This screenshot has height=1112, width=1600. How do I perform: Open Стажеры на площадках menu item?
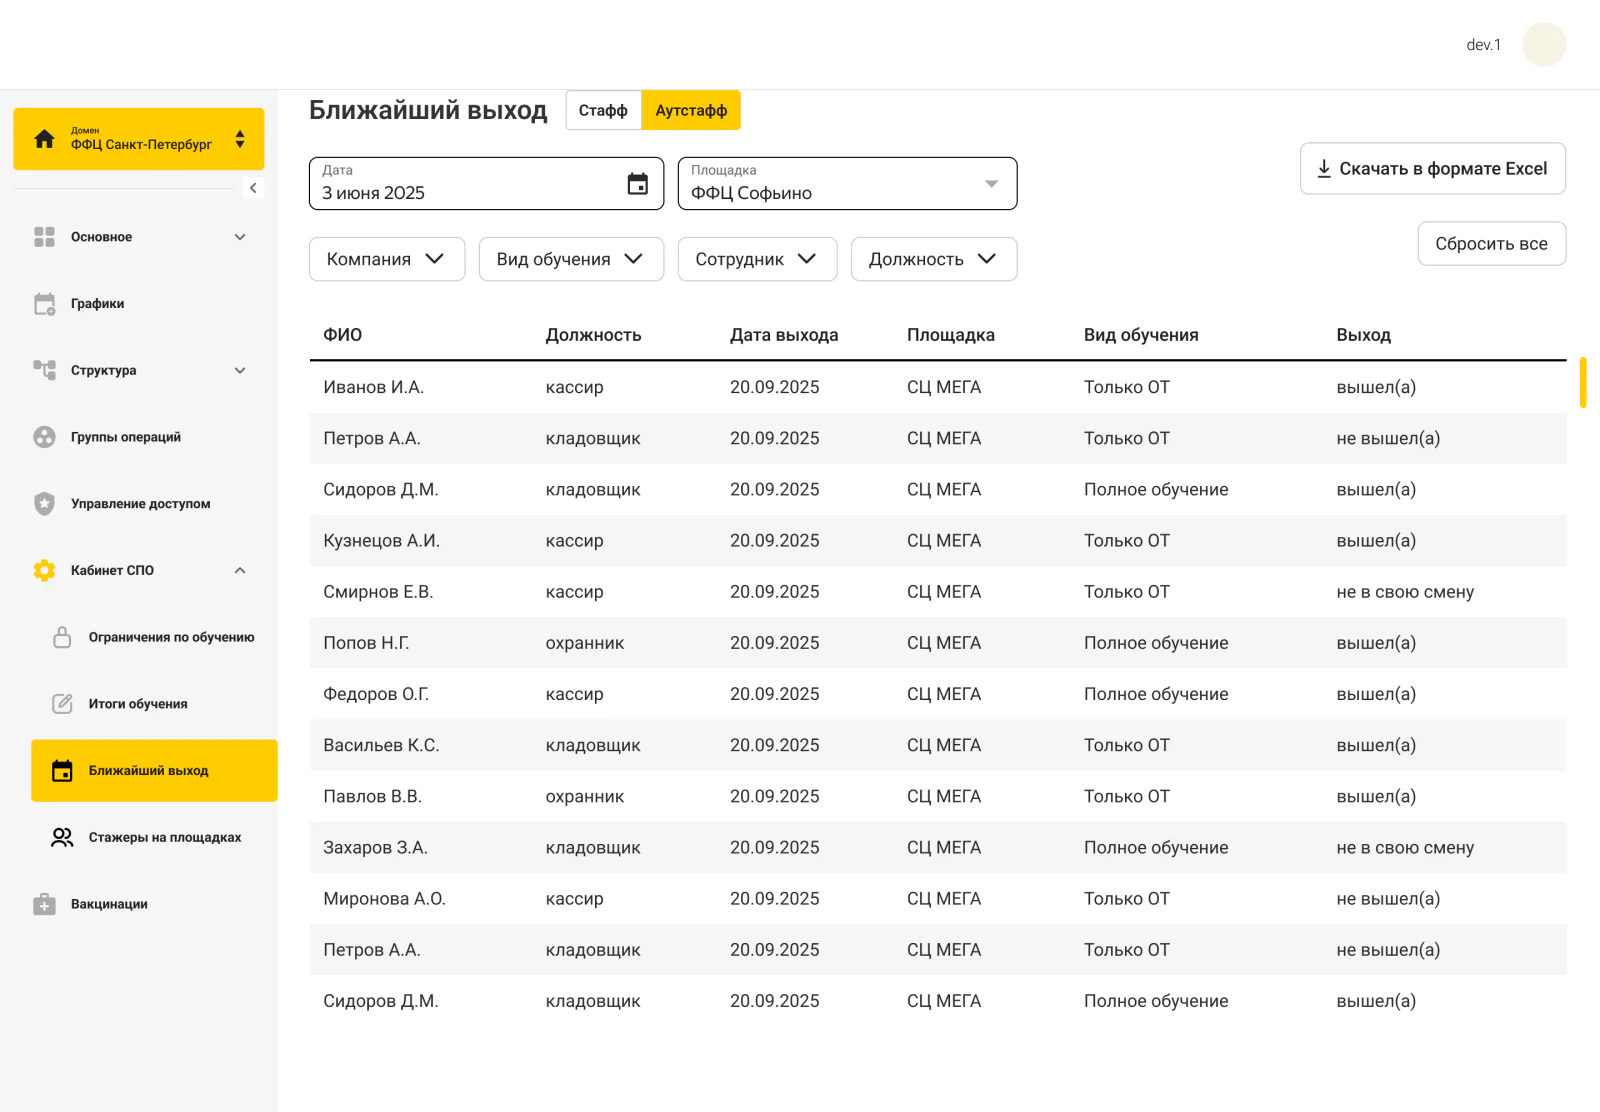point(154,837)
